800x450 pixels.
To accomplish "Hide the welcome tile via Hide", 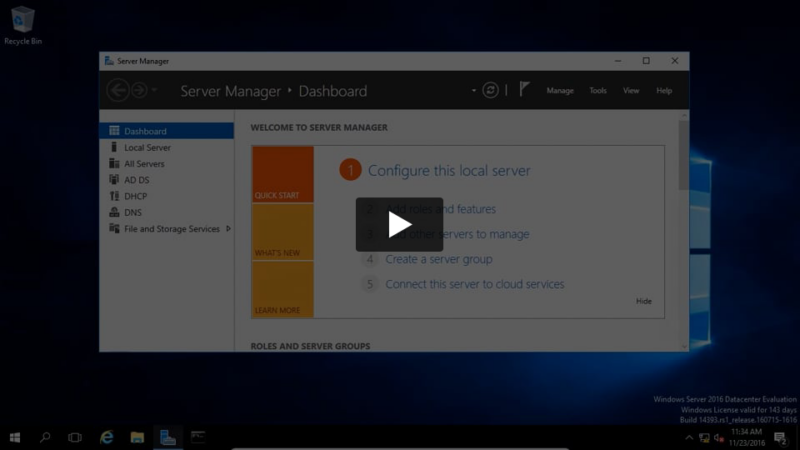I will pyautogui.click(x=643, y=301).
